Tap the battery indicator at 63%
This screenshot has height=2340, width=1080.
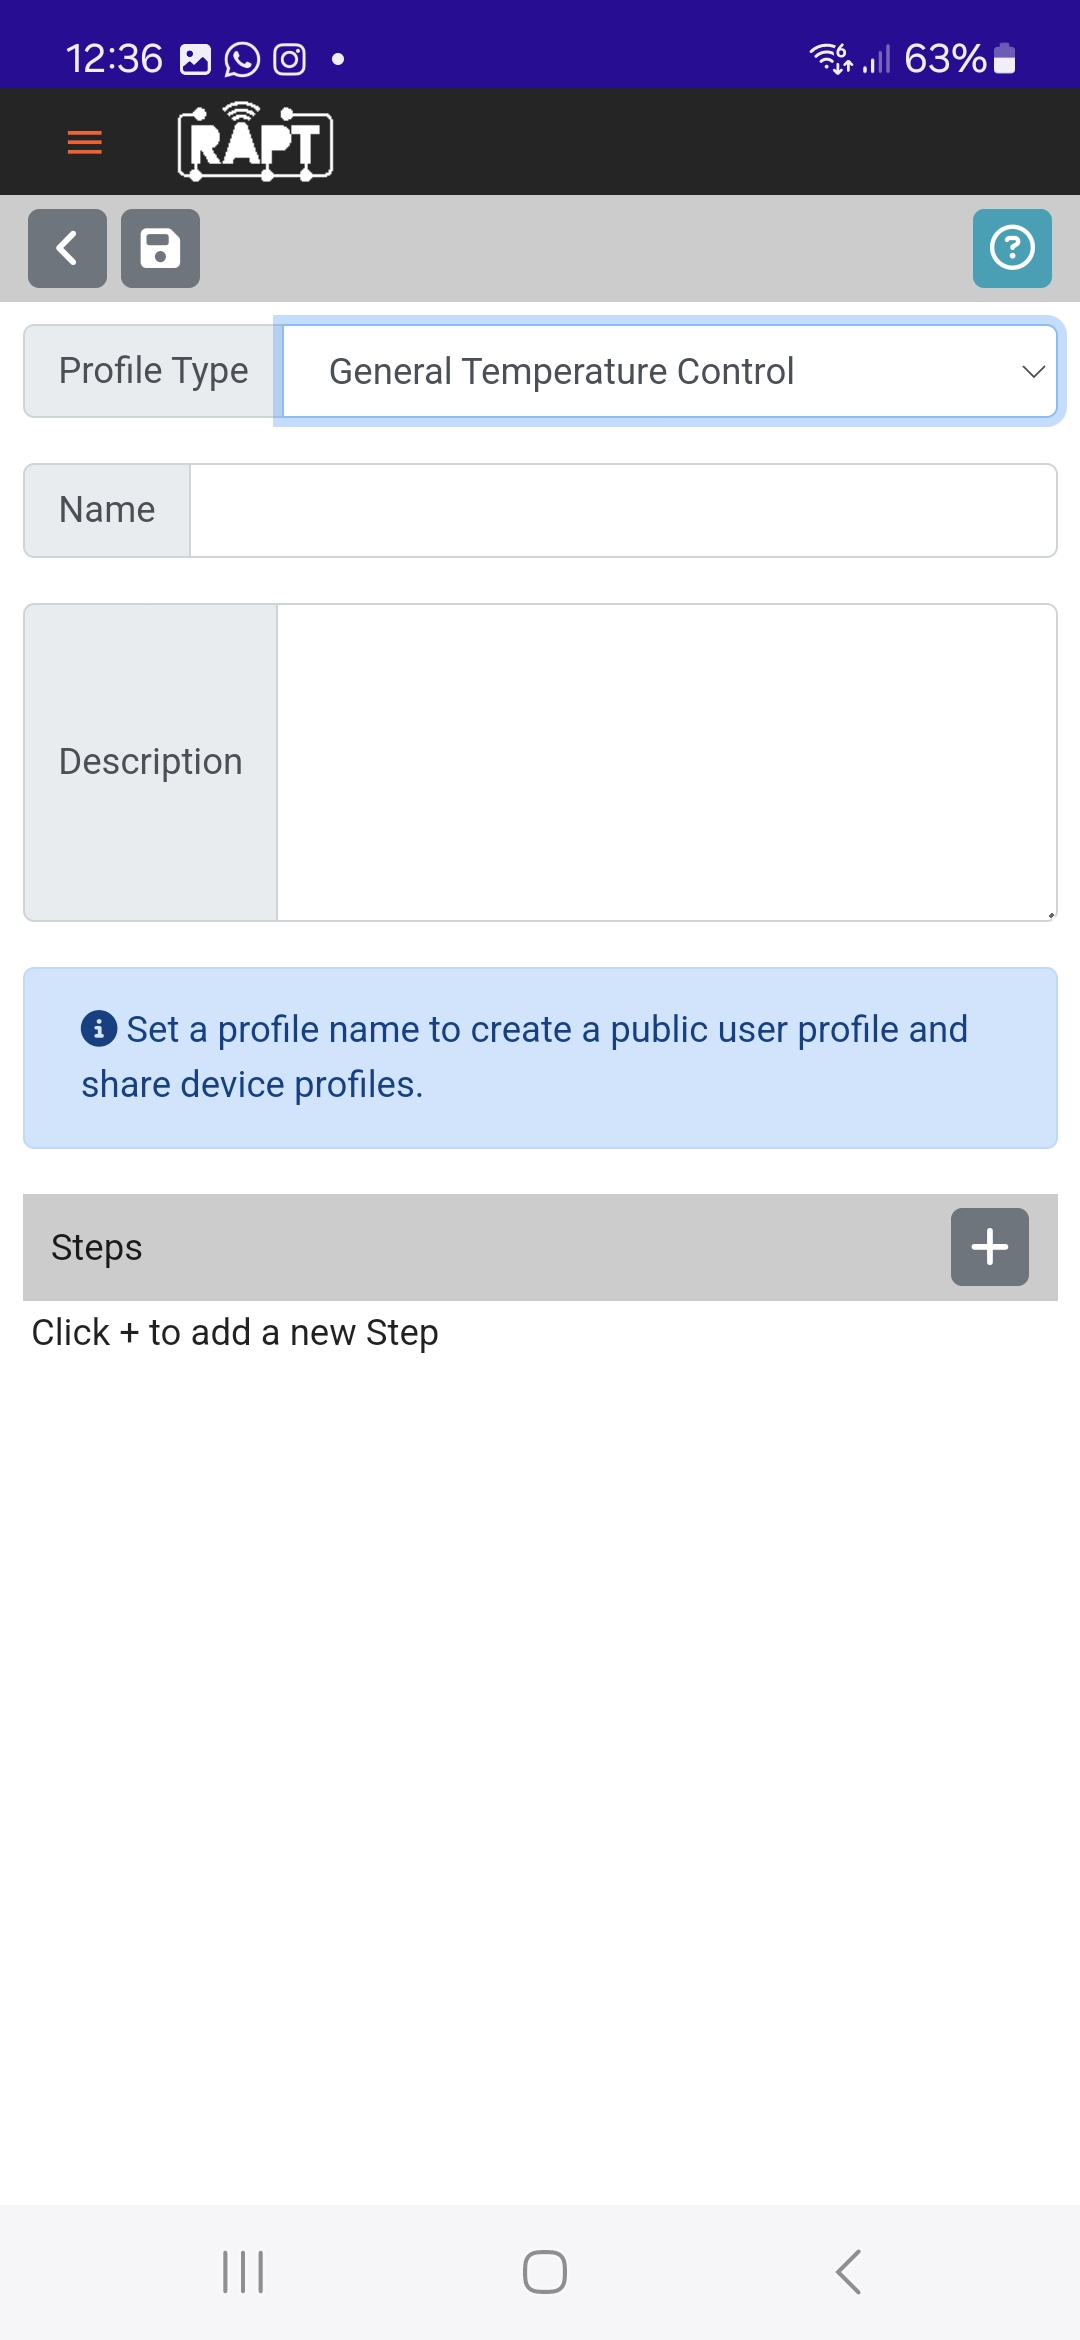1005,60
